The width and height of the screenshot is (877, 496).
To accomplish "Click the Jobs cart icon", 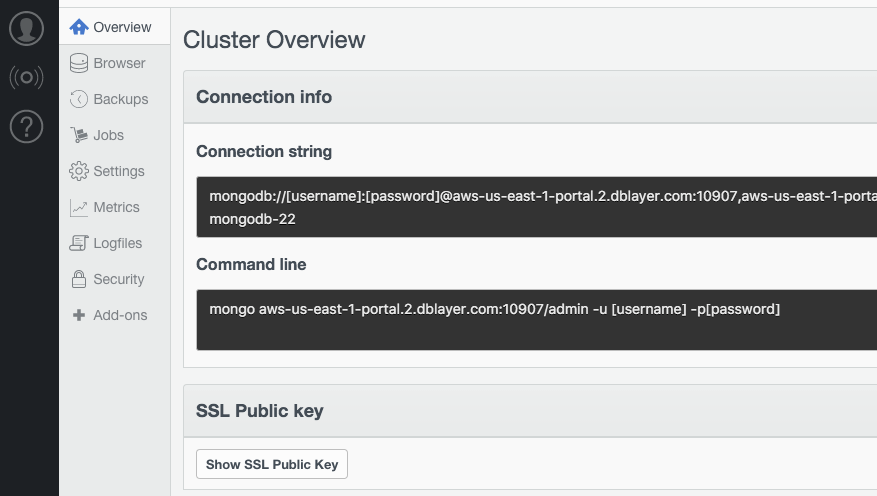I will 79,135.
